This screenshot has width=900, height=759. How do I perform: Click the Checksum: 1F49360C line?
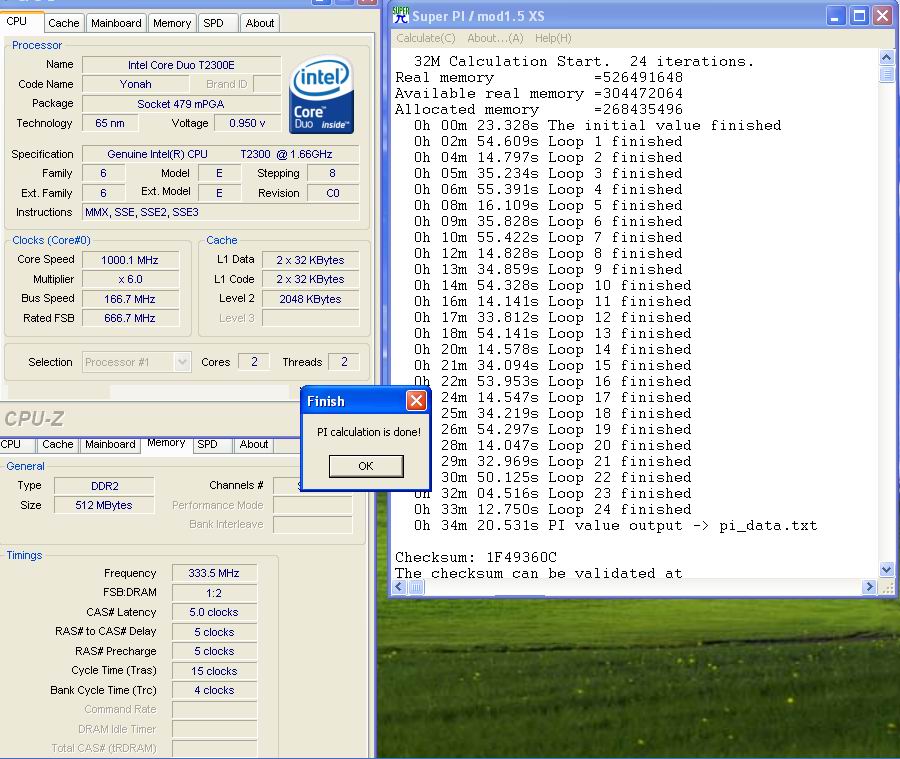coord(476,557)
